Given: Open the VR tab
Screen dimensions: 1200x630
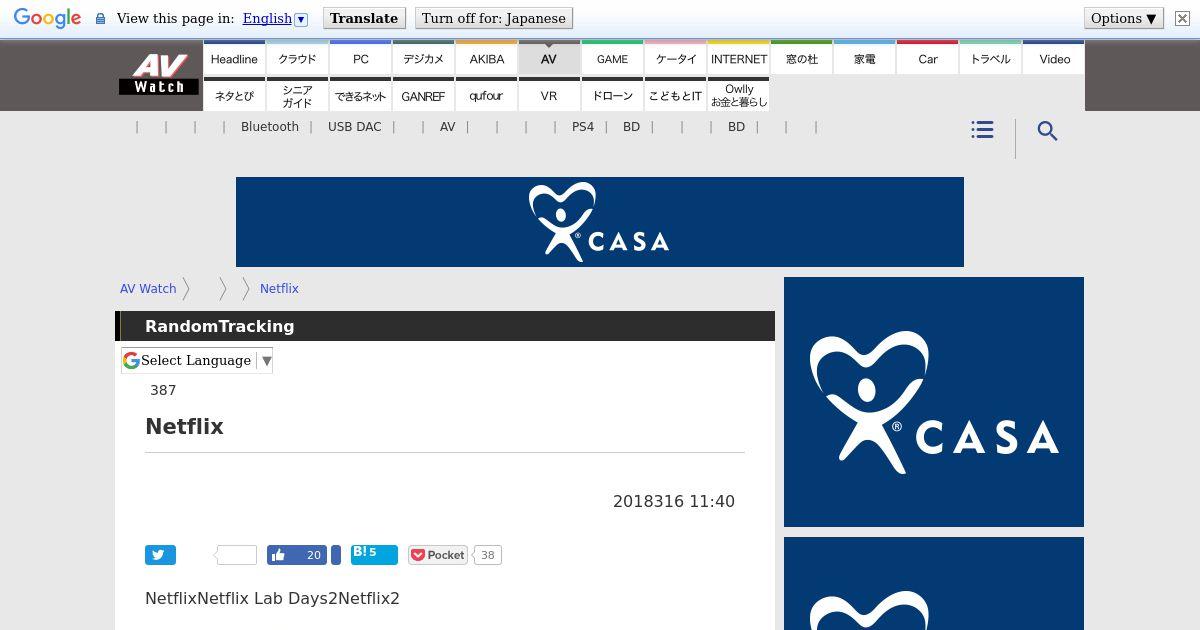Looking at the screenshot, I should [x=549, y=95].
